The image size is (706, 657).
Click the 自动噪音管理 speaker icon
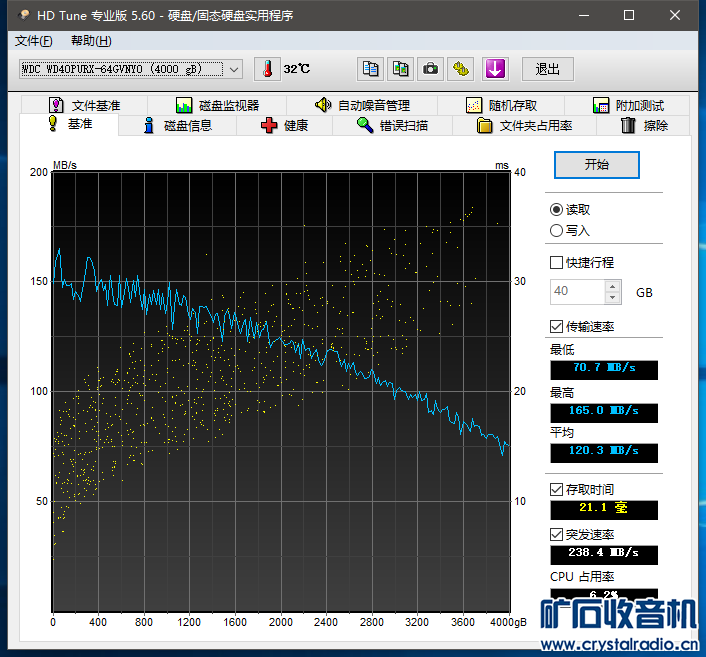pos(323,105)
